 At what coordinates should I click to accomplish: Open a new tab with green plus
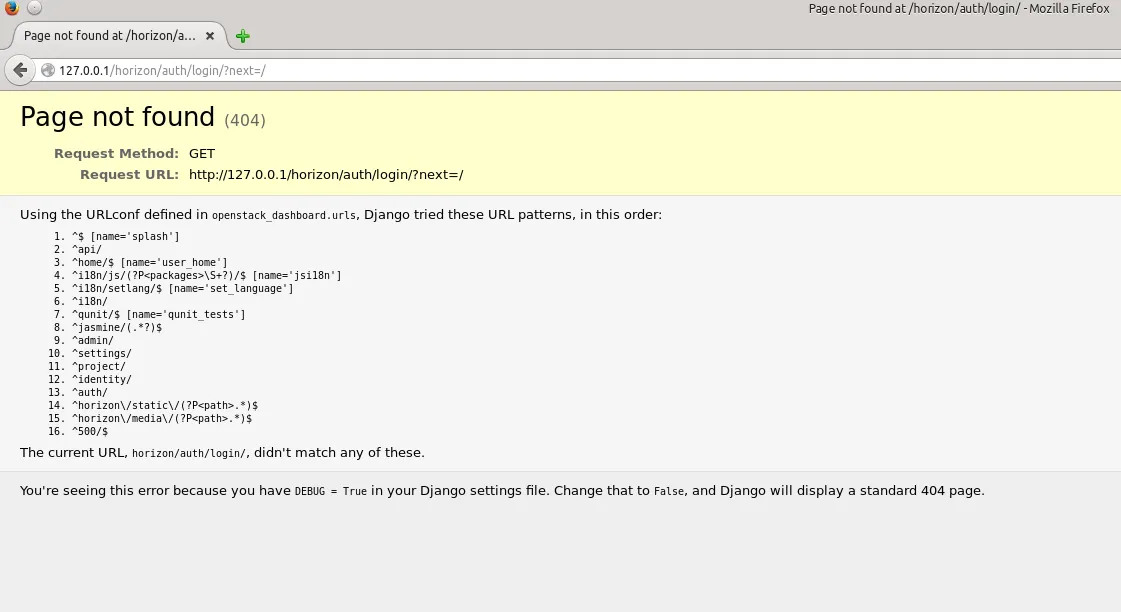(x=243, y=36)
